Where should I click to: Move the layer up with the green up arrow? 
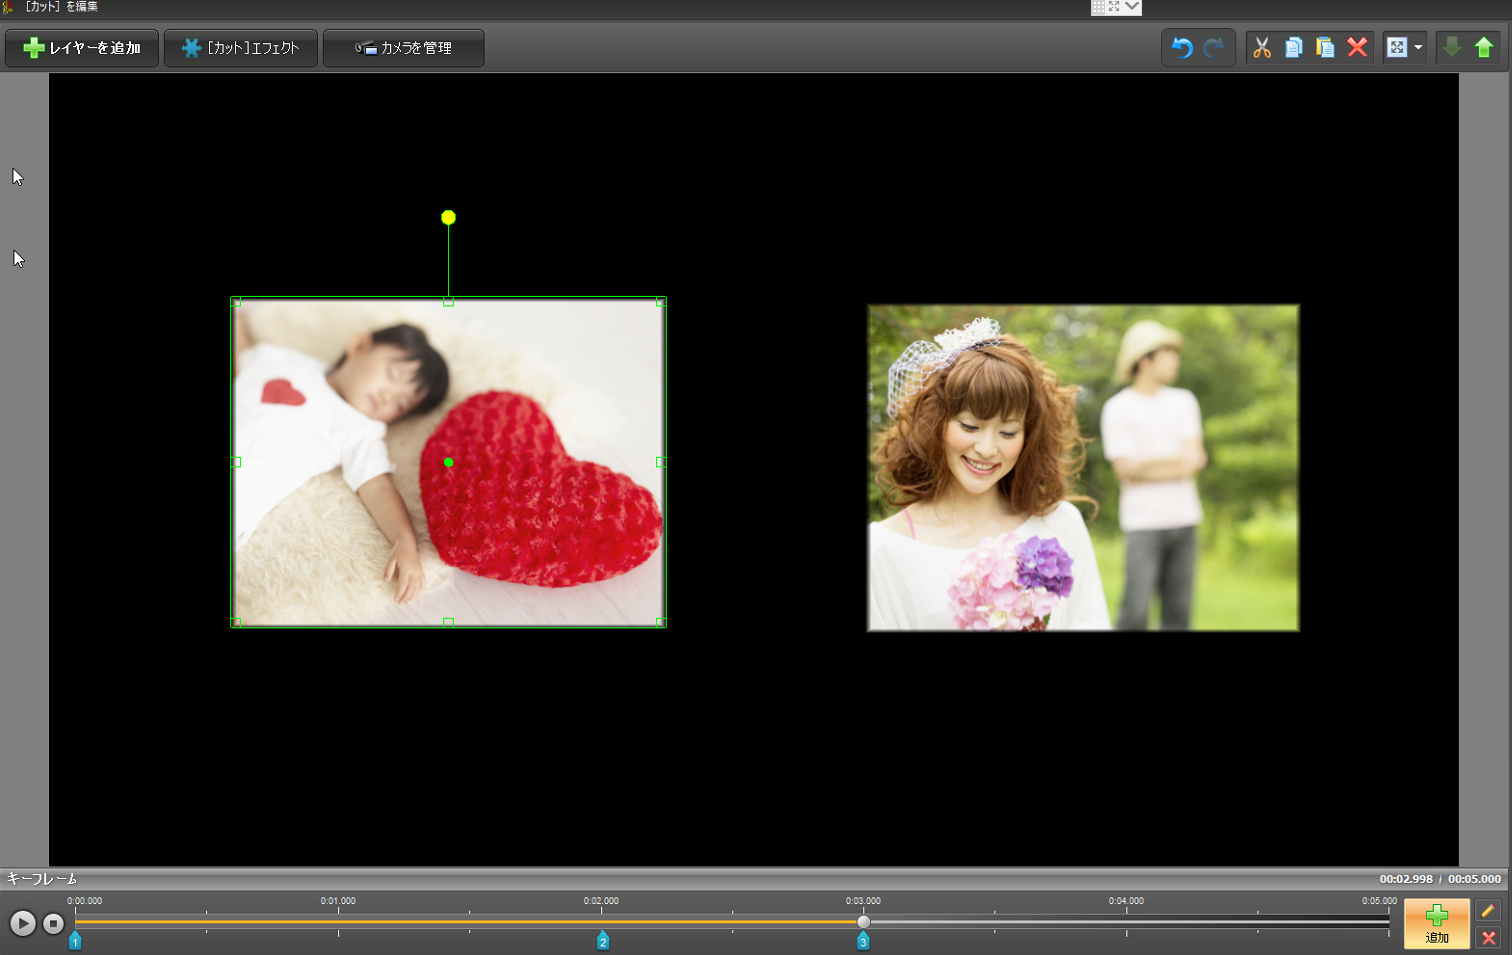tap(1485, 47)
